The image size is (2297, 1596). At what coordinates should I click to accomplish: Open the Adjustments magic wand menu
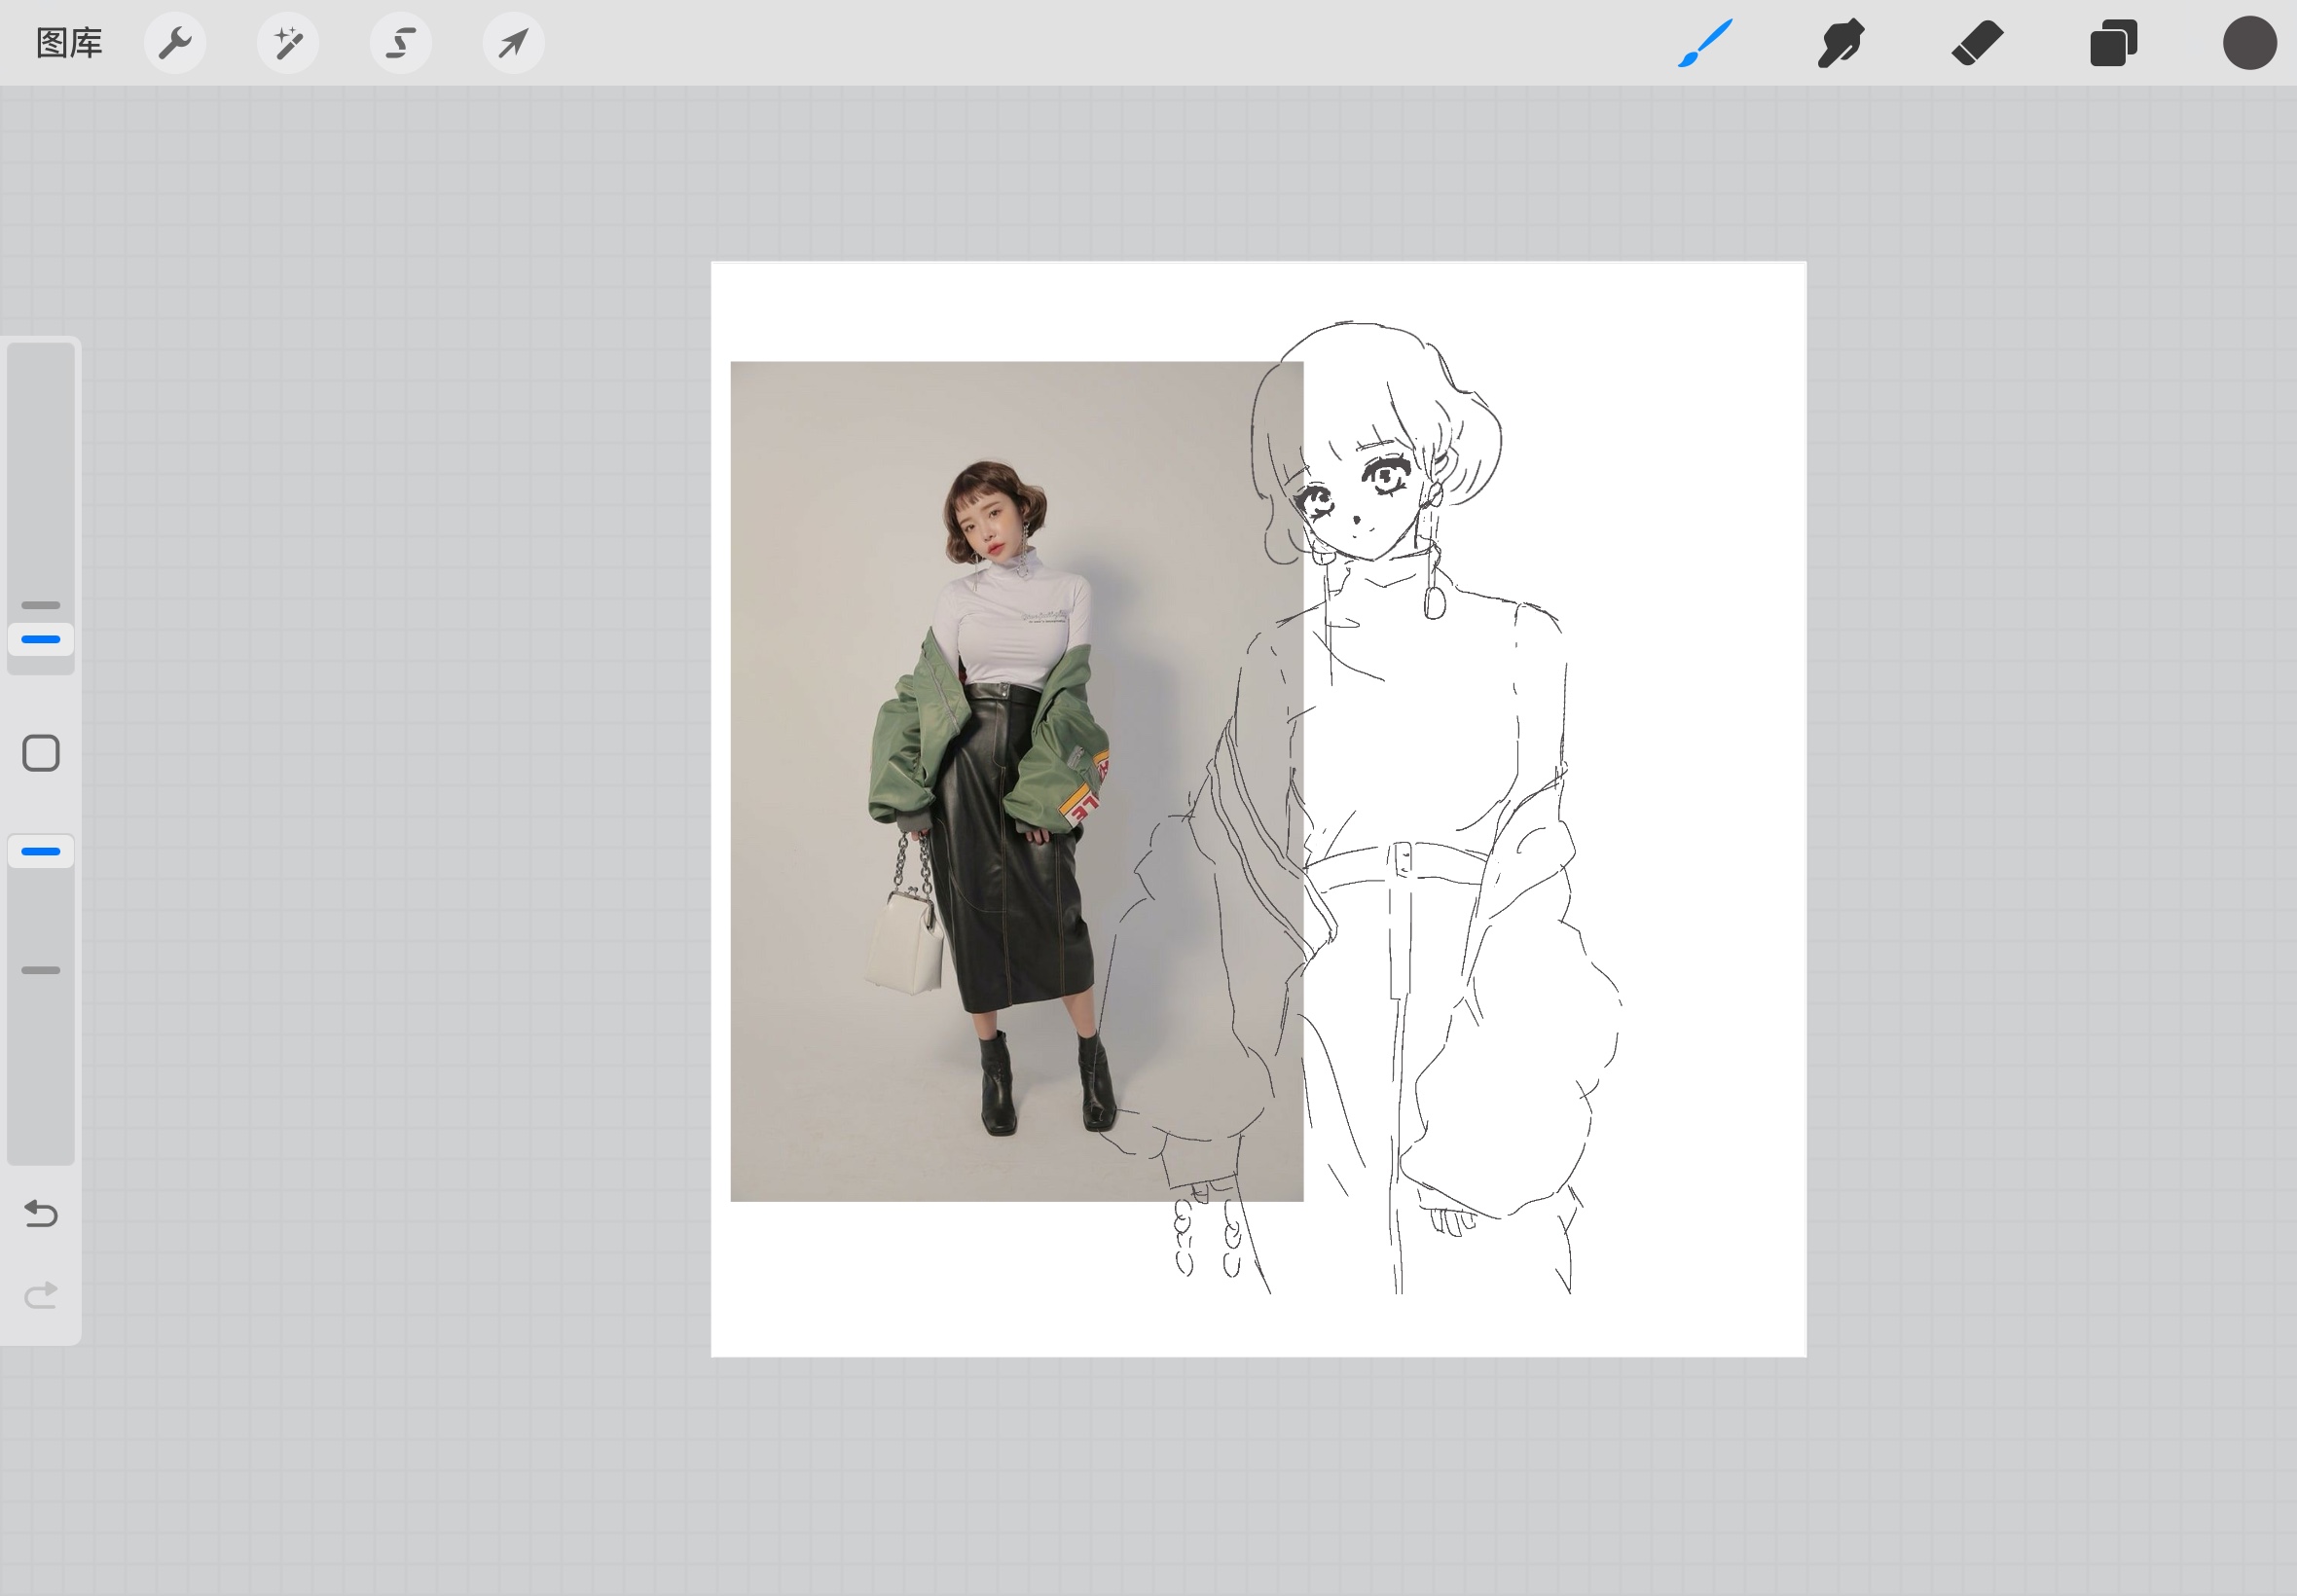288,43
